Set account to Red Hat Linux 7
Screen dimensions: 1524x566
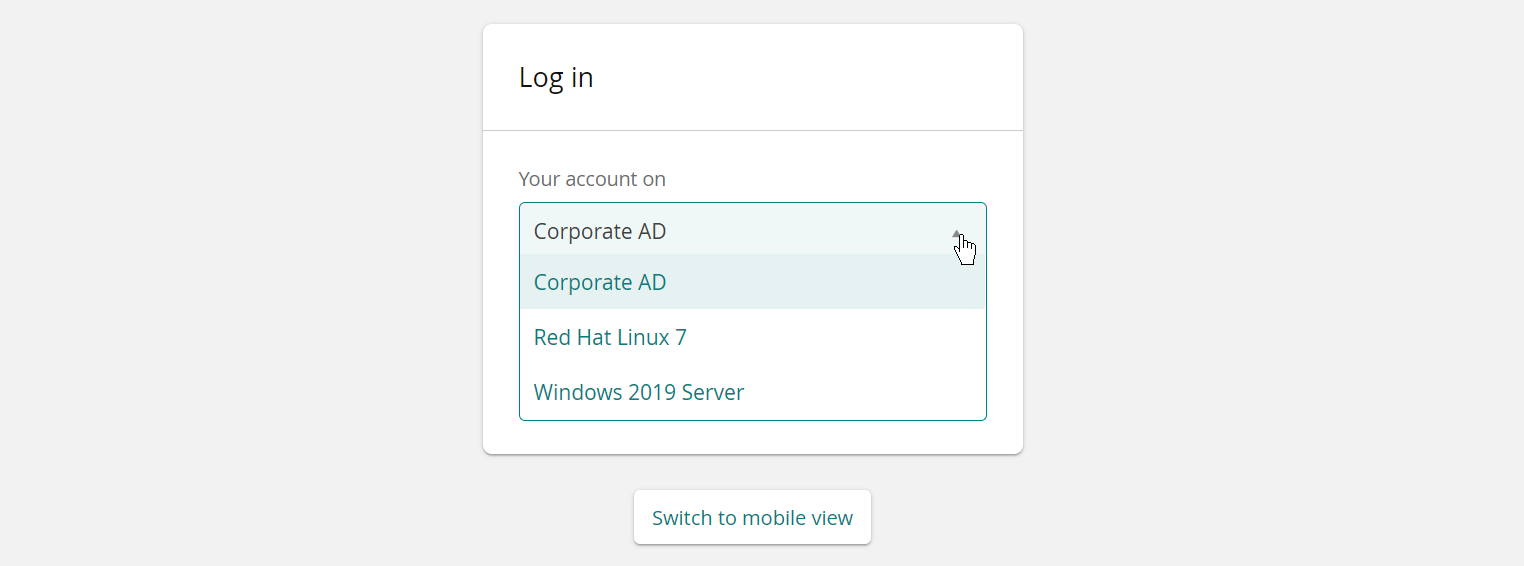610,337
